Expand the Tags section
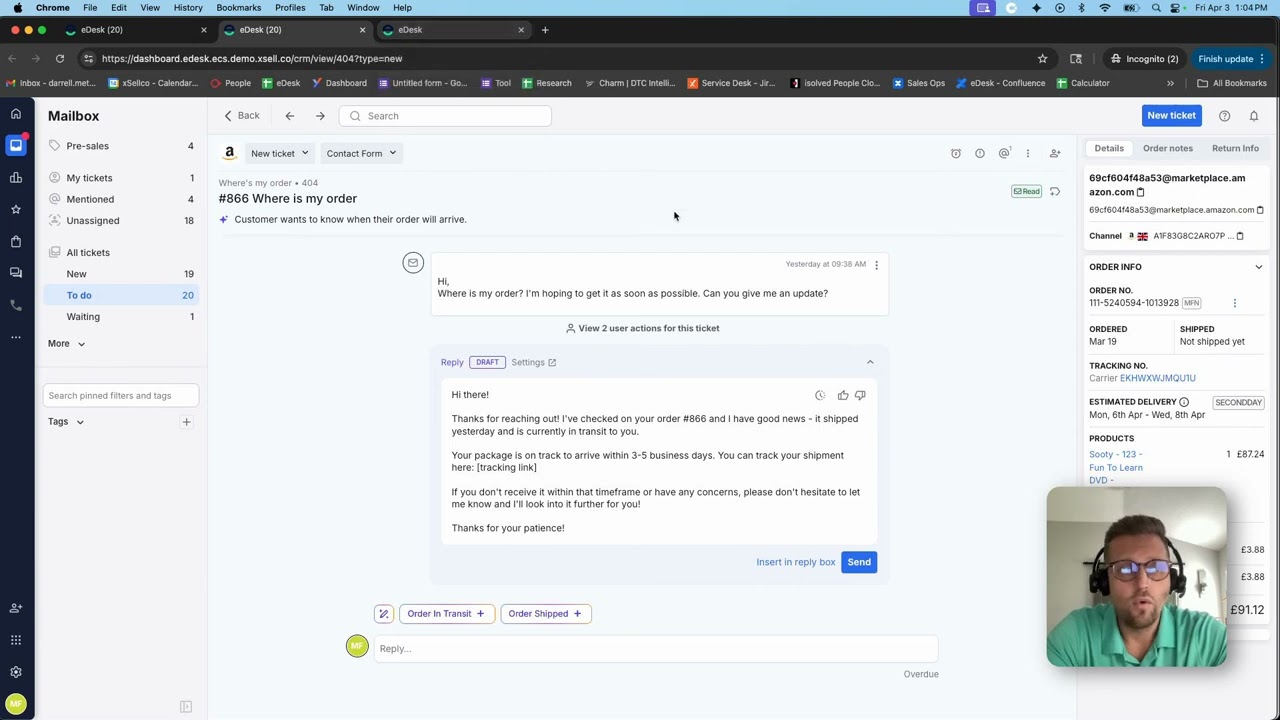This screenshot has width=1280, height=720. click(66, 422)
